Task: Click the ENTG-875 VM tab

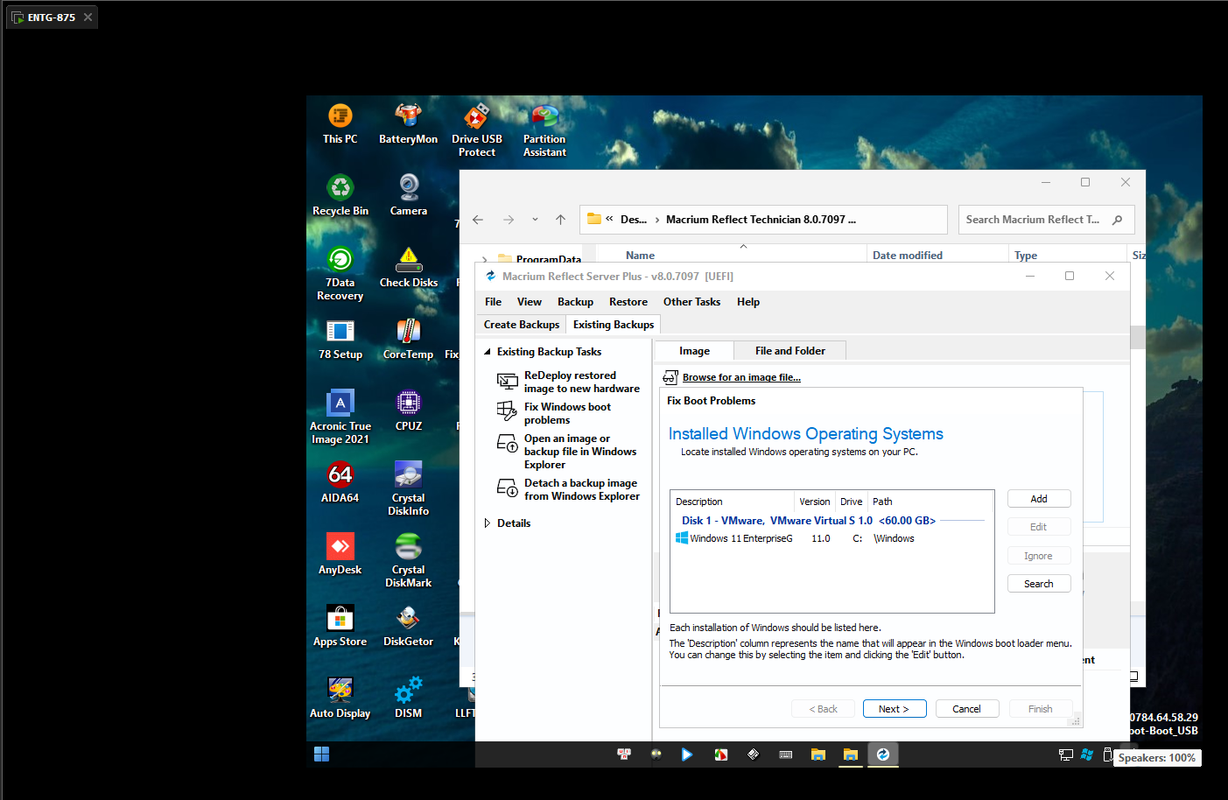Action: click(52, 17)
